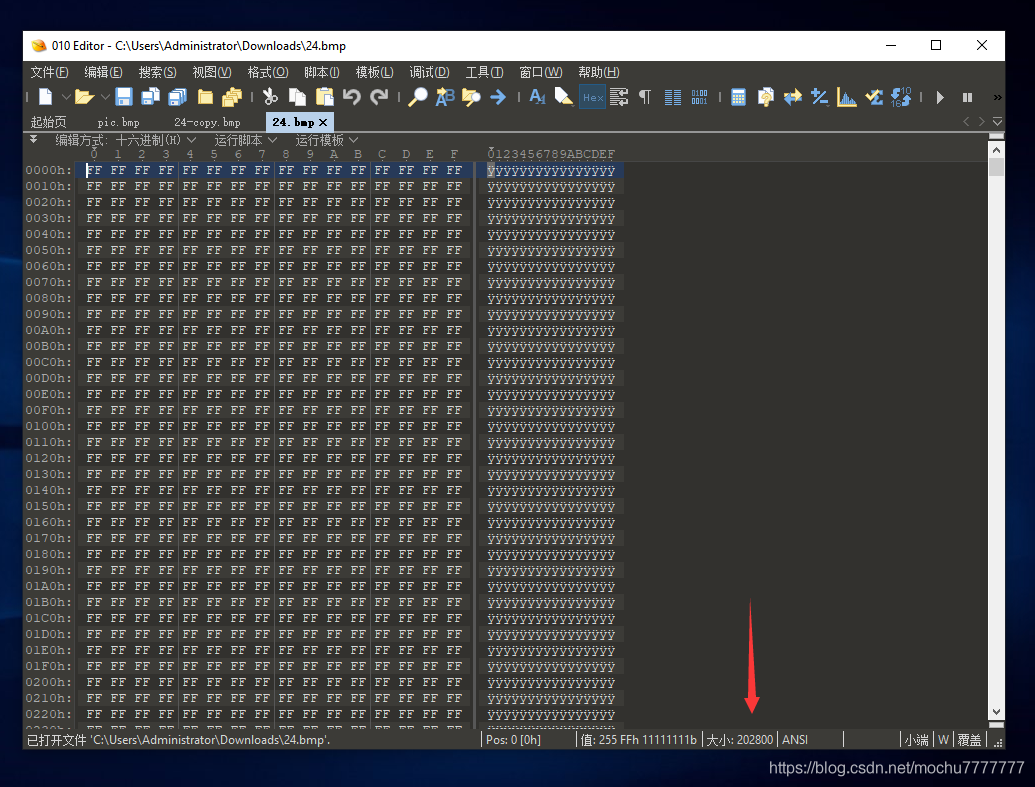Open the 编辑方式 十六进制(H) dropdown
Screen dimensions: 1035x787
pos(125,140)
